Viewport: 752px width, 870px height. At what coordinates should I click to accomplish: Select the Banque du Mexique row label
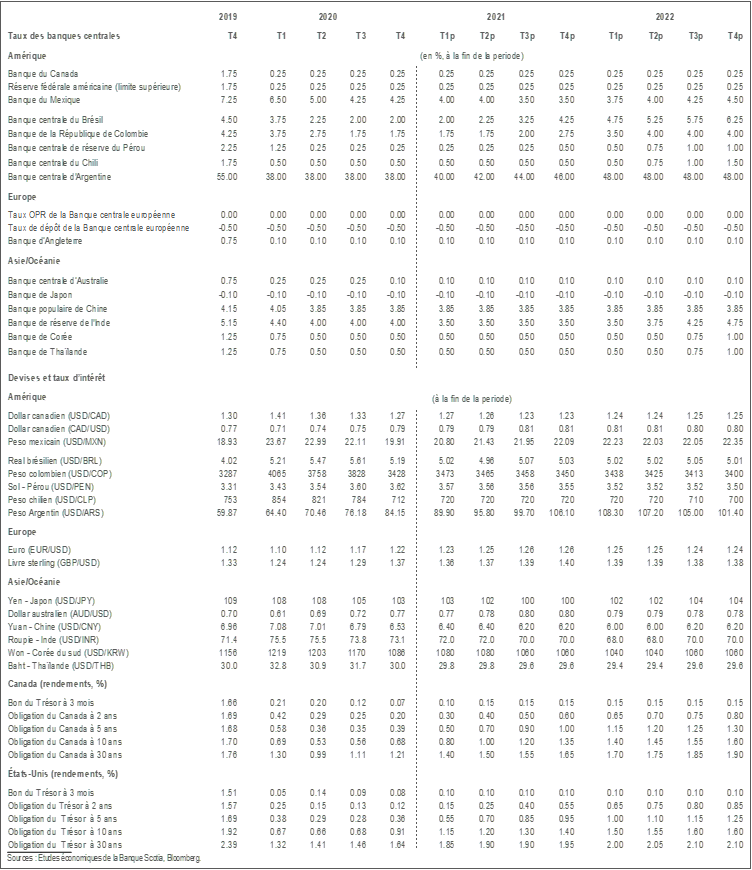(46, 100)
